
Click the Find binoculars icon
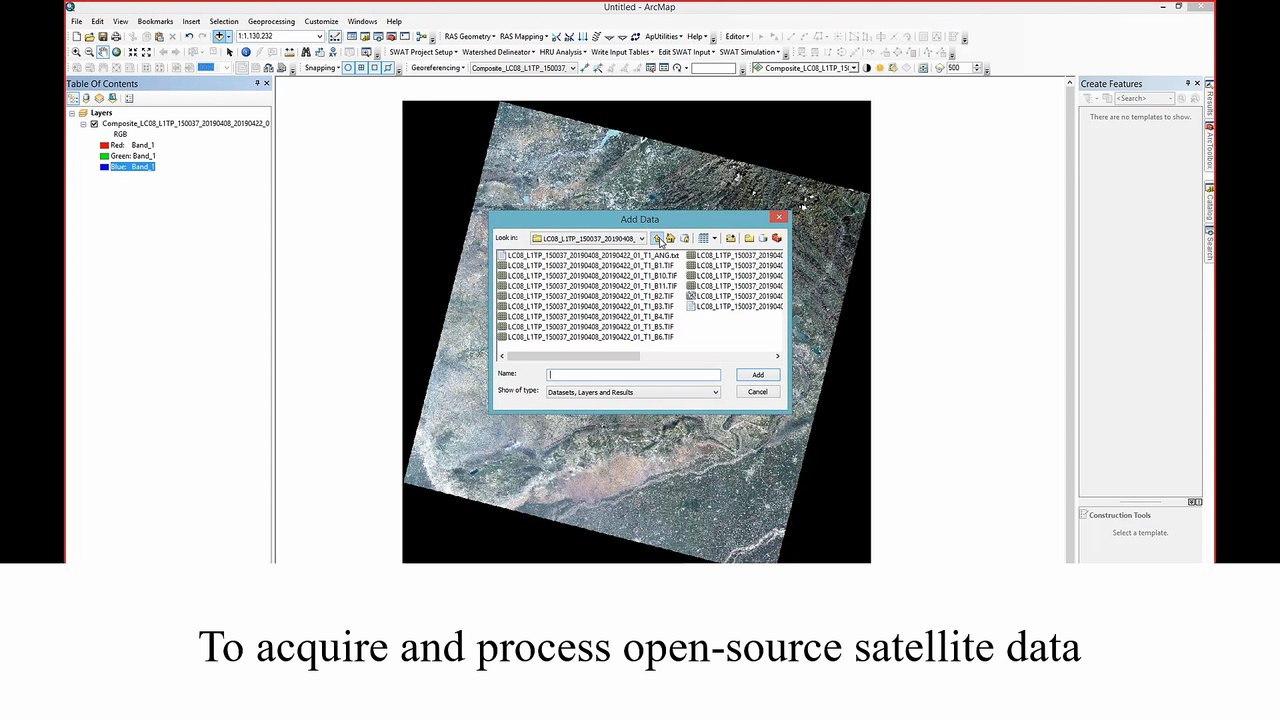pos(306,52)
